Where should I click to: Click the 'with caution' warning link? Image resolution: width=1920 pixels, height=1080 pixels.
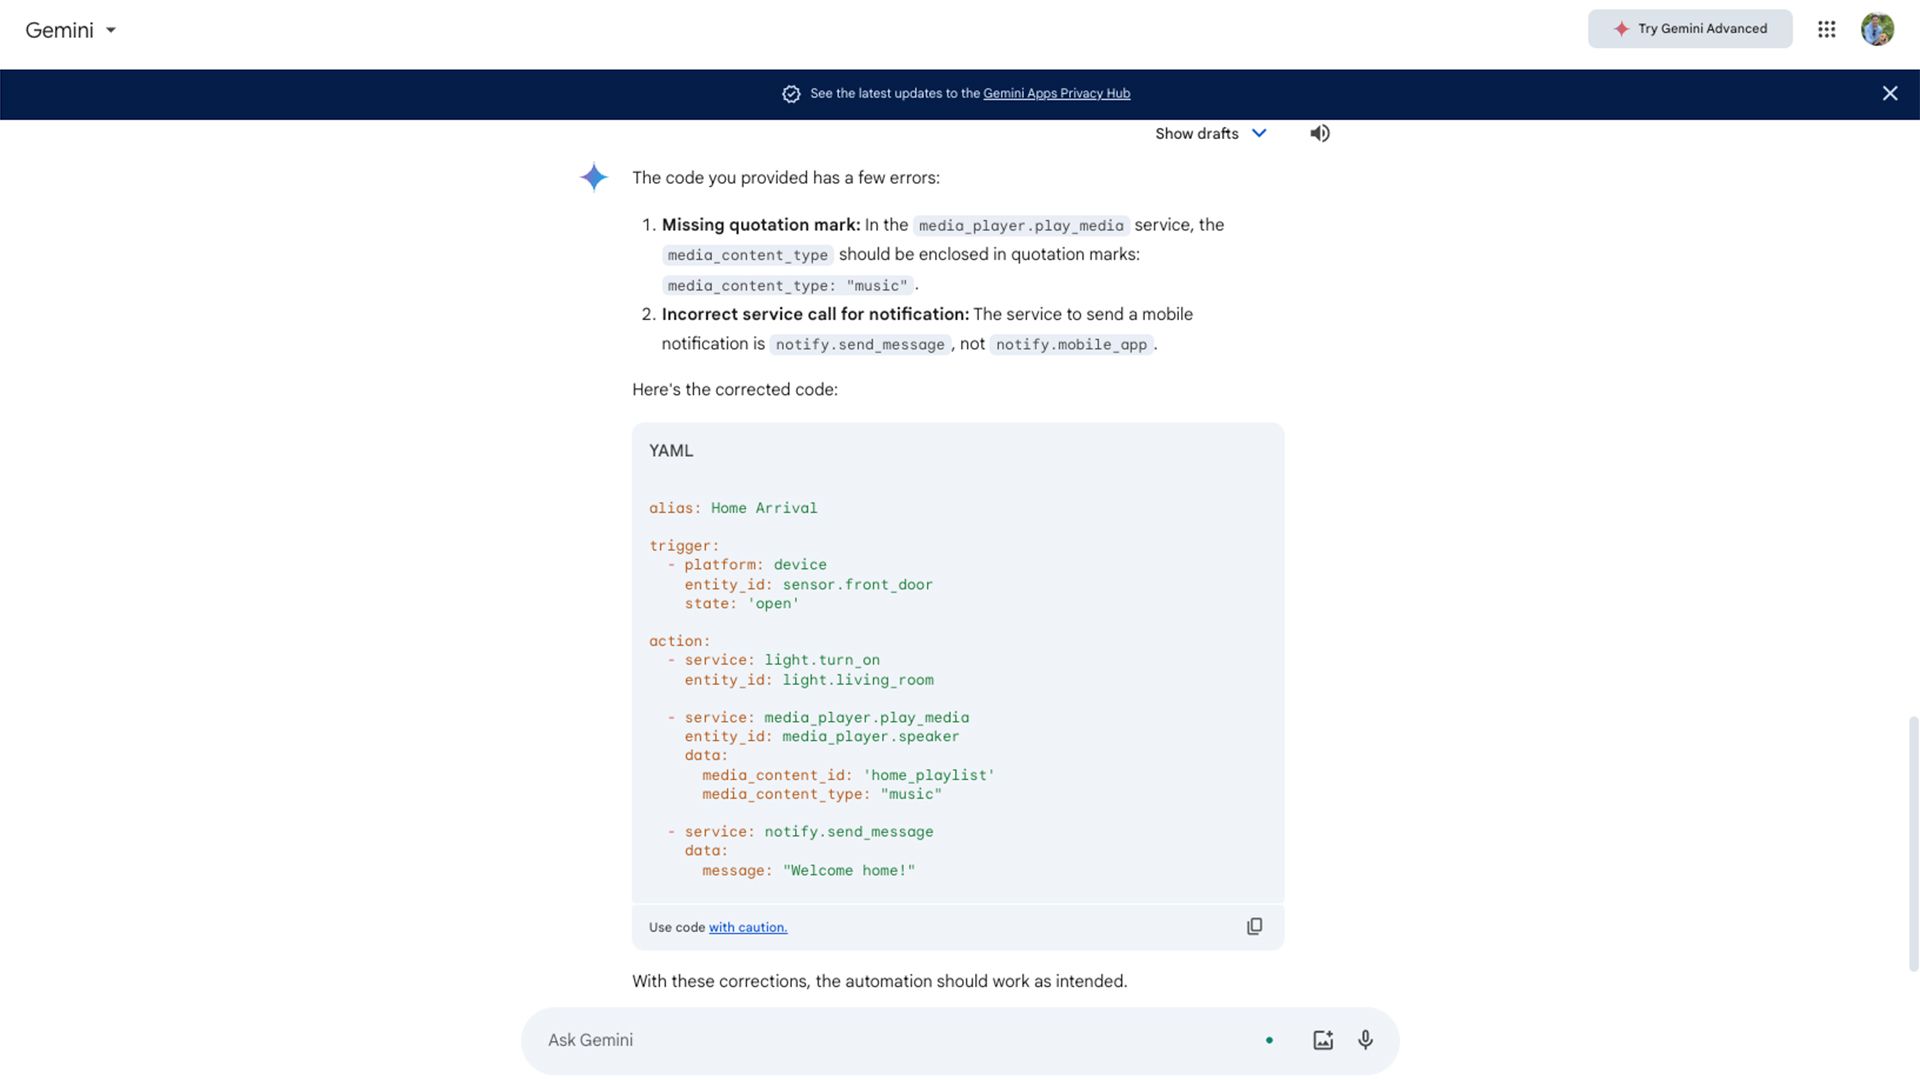click(746, 926)
